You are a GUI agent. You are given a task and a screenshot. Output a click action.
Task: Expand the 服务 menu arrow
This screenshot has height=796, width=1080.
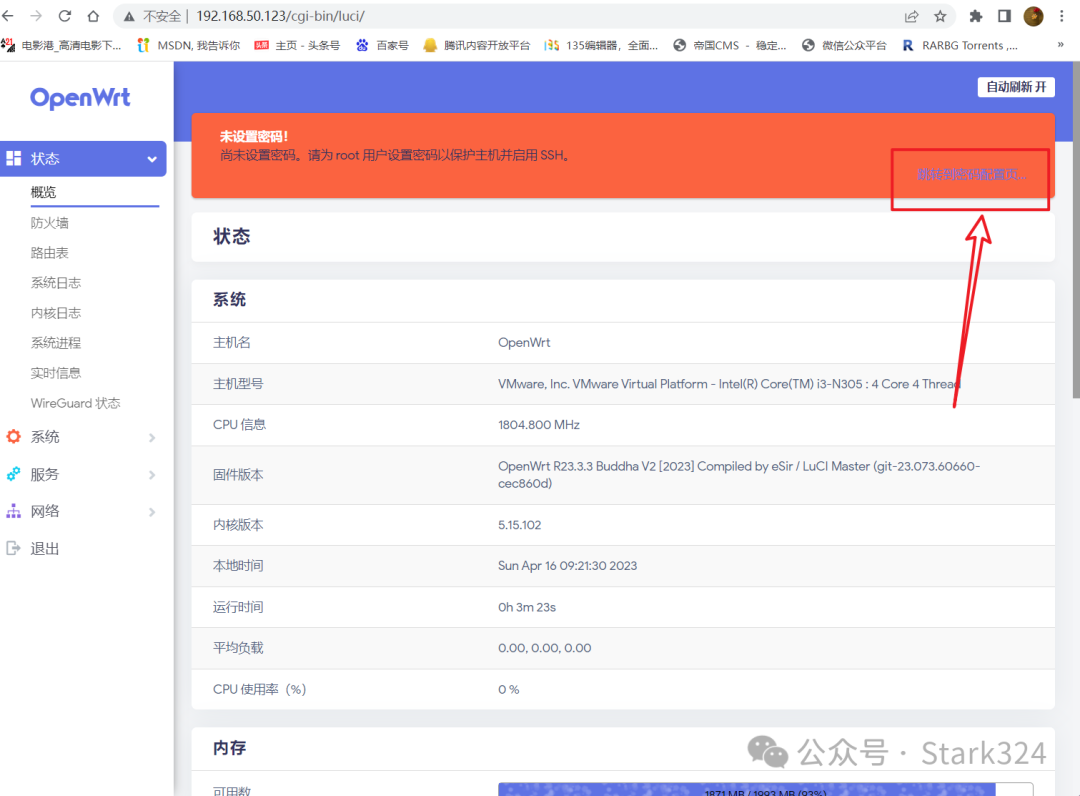pyautogui.click(x=152, y=474)
